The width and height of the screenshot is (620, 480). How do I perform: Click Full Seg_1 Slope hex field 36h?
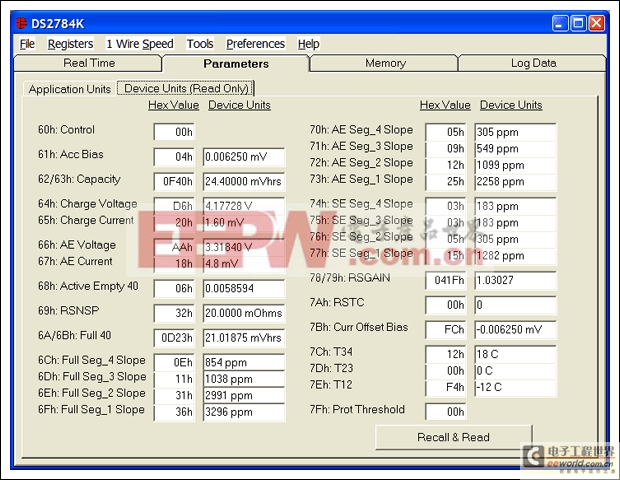point(174,412)
